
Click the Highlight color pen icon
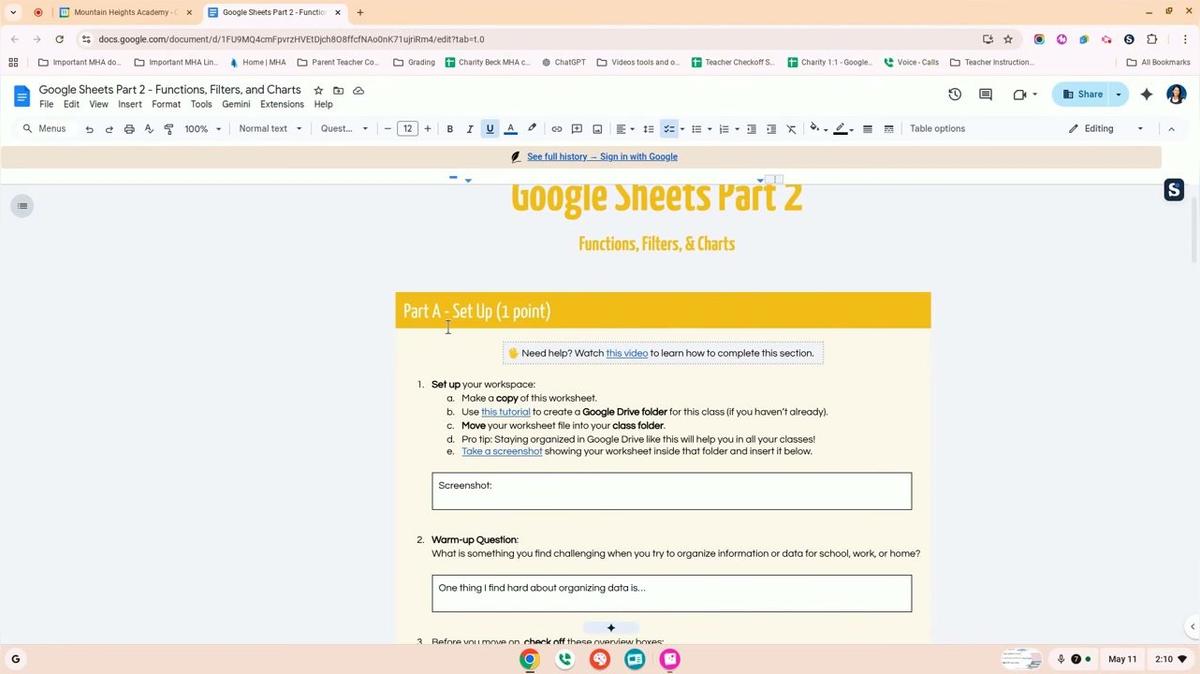click(x=532, y=129)
